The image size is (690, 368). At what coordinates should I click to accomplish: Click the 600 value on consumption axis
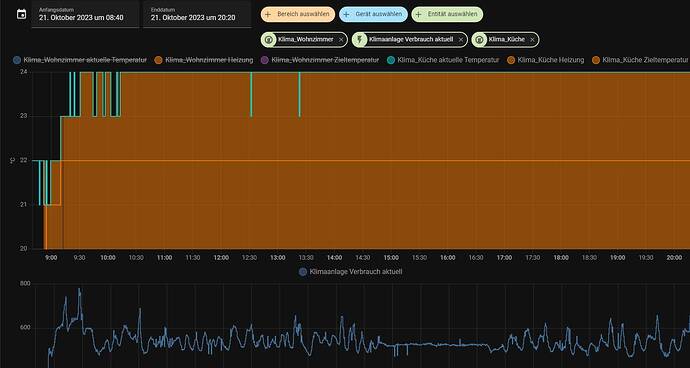coord(25,328)
